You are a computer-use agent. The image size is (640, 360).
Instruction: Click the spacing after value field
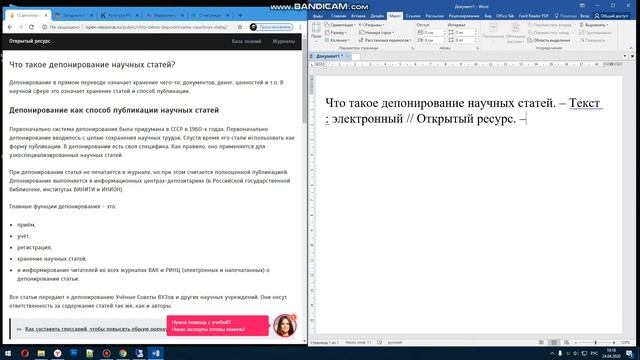pos(465,40)
